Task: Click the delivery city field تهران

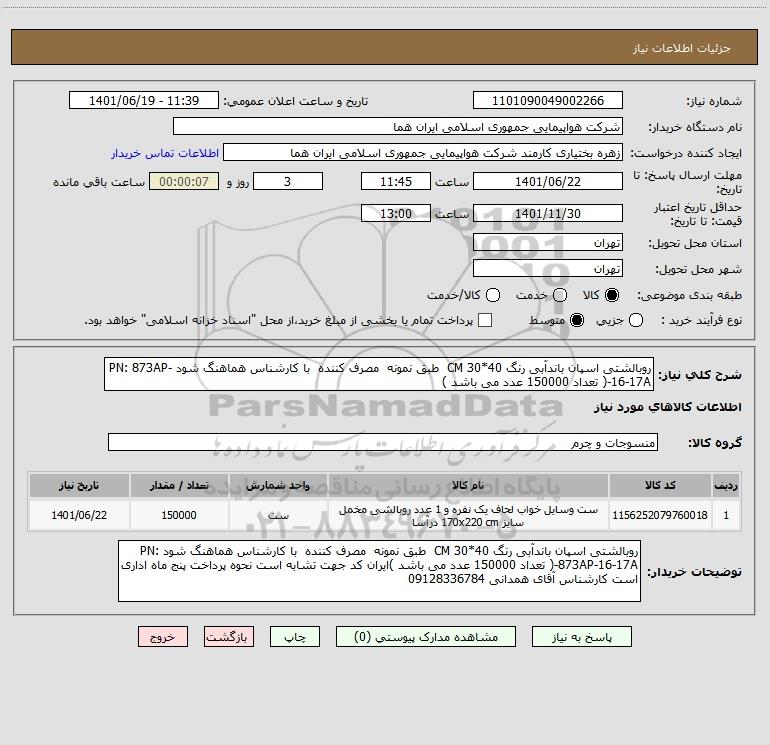Action: (548, 269)
